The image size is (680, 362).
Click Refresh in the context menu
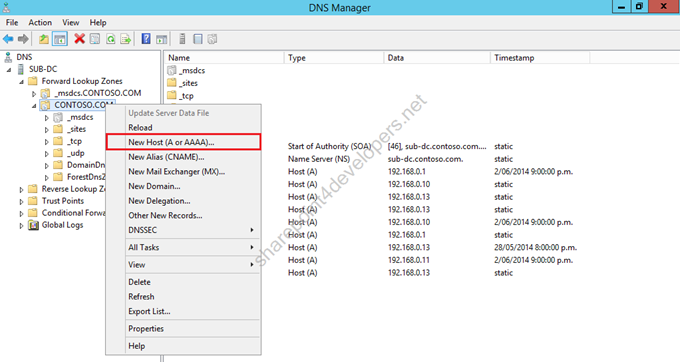coord(183,297)
